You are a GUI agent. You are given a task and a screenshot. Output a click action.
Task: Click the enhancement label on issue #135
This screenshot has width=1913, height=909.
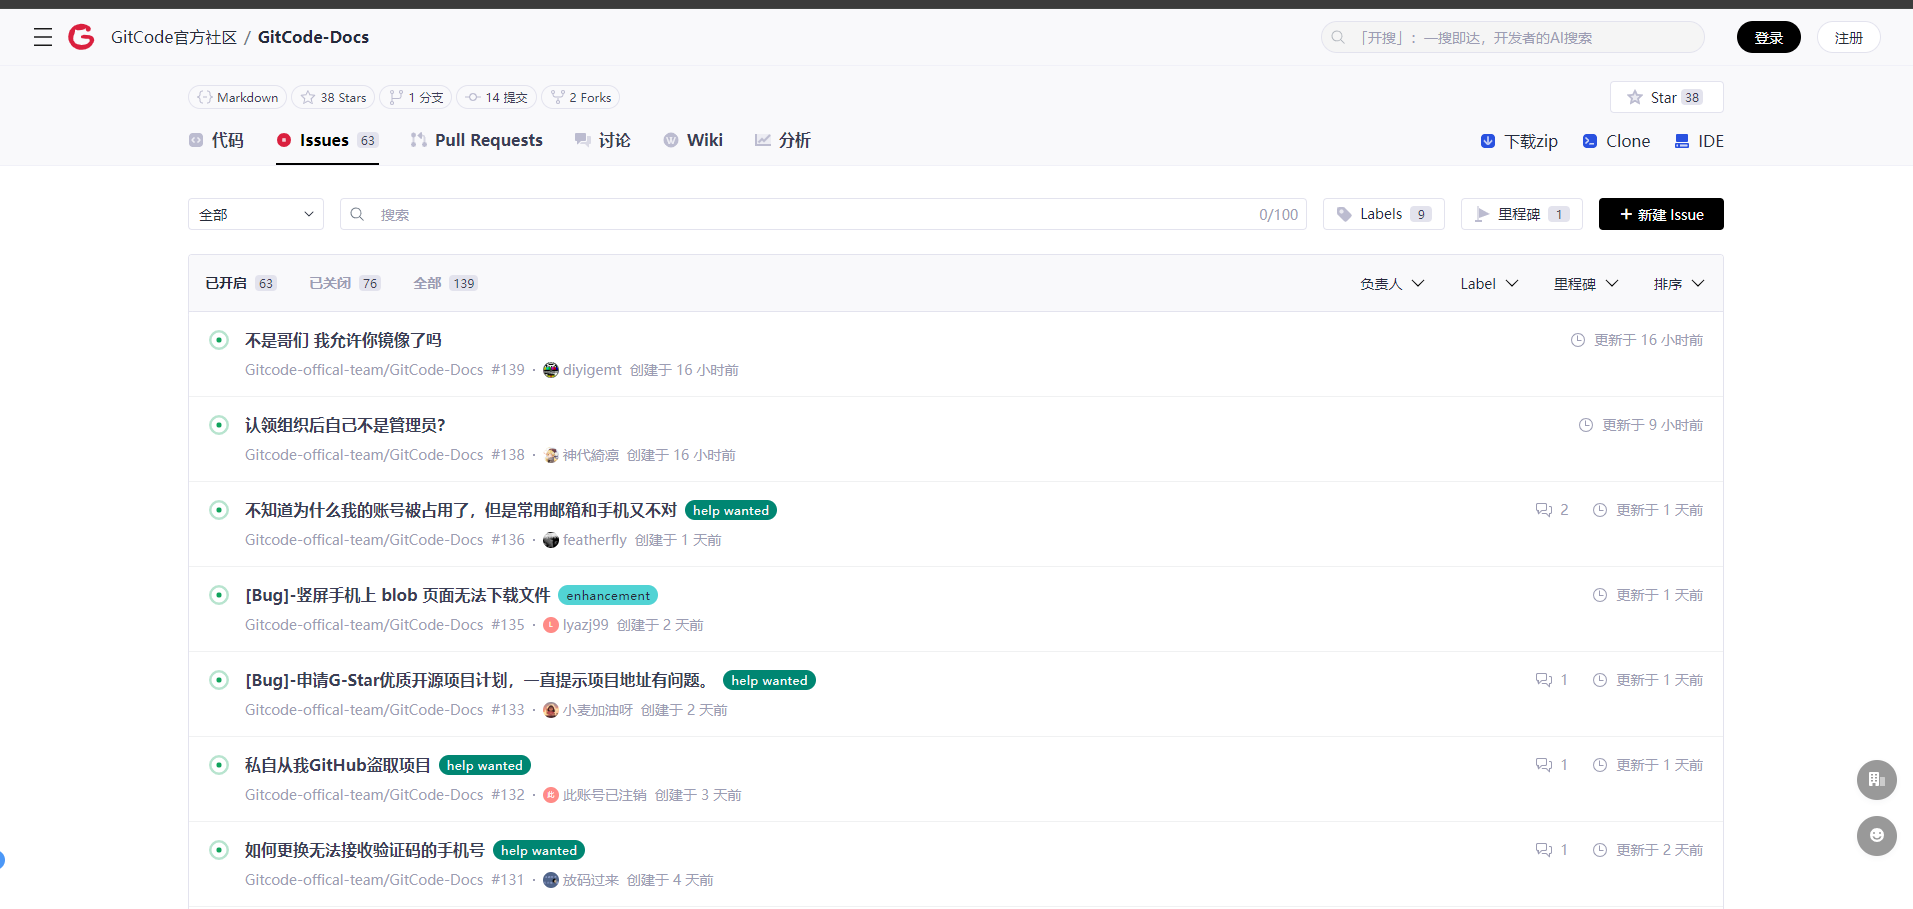(x=608, y=595)
